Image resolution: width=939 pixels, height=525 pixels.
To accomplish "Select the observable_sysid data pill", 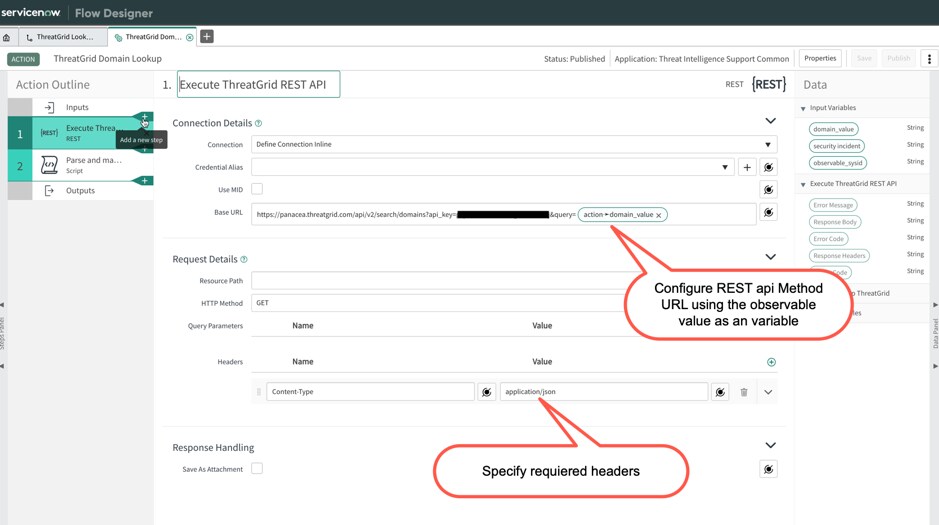I will click(838, 163).
